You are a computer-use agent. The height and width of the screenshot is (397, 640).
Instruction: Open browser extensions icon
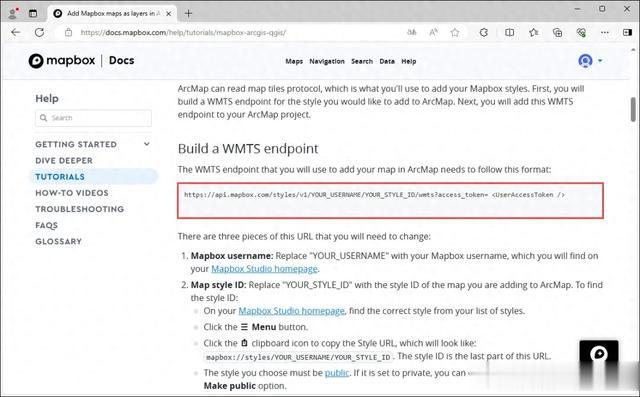click(x=484, y=32)
